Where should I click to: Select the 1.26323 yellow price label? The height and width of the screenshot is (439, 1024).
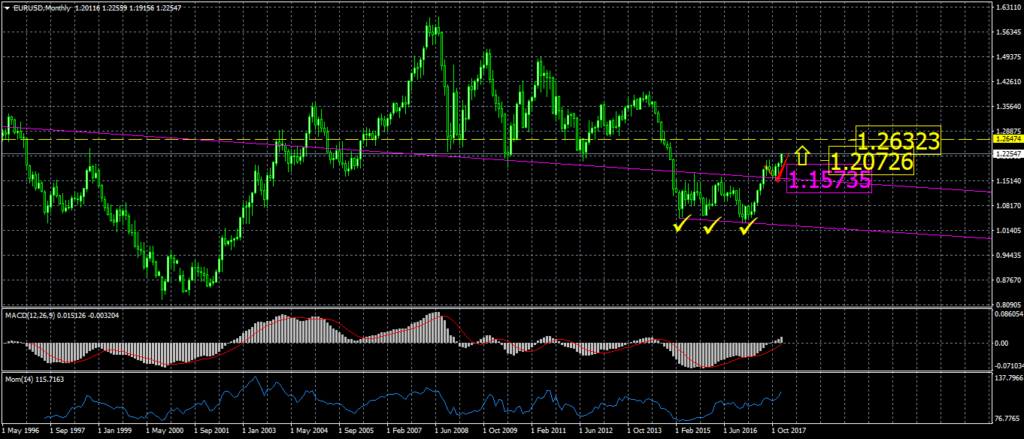coord(898,142)
